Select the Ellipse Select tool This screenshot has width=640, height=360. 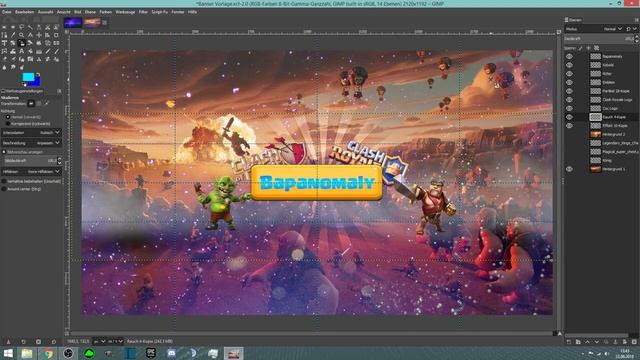[13, 27]
